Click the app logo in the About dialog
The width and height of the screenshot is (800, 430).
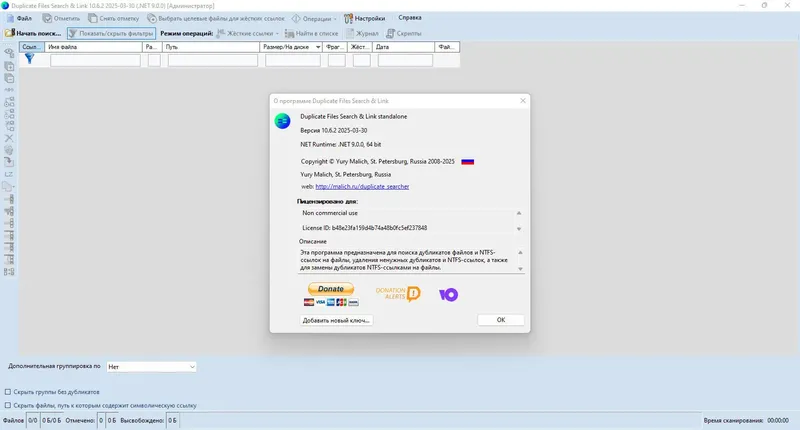point(282,121)
